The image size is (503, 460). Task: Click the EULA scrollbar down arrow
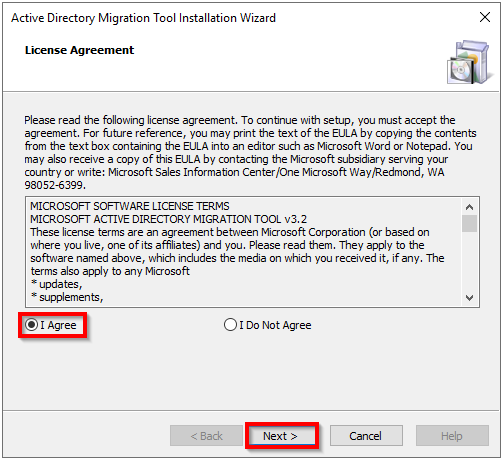[x=469, y=298]
